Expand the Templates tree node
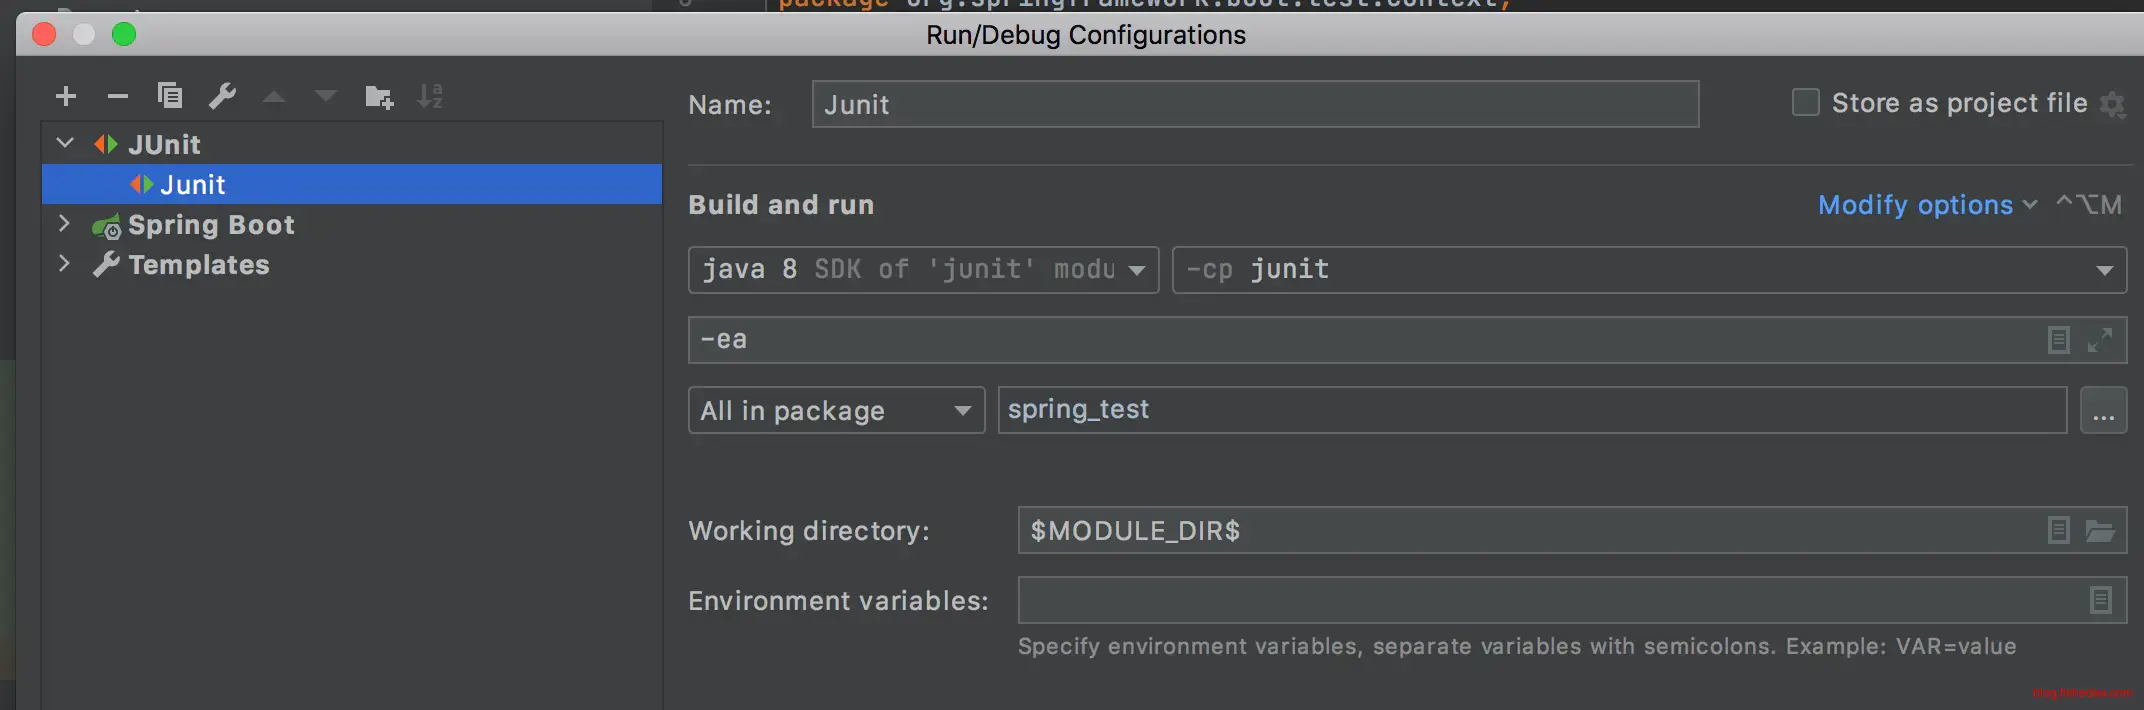This screenshot has width=2144, height=710. (x=65, y=264)
